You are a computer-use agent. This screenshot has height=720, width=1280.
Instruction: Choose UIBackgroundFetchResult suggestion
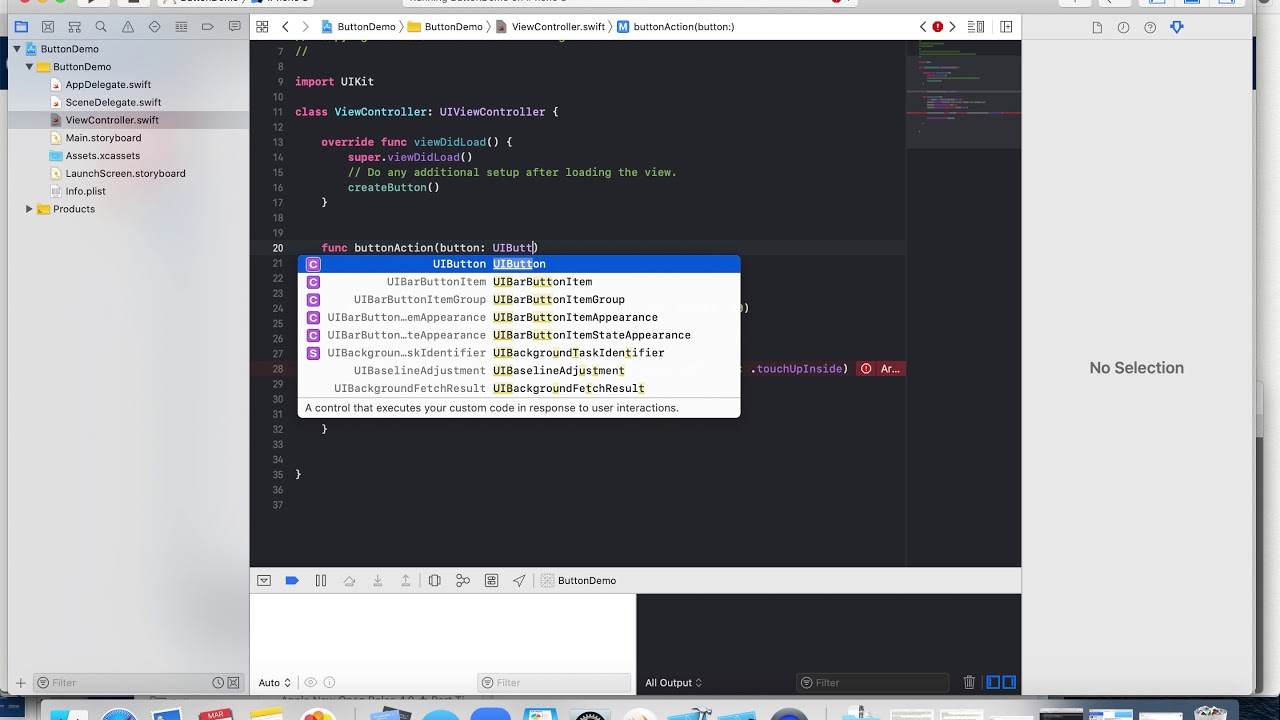519,389
